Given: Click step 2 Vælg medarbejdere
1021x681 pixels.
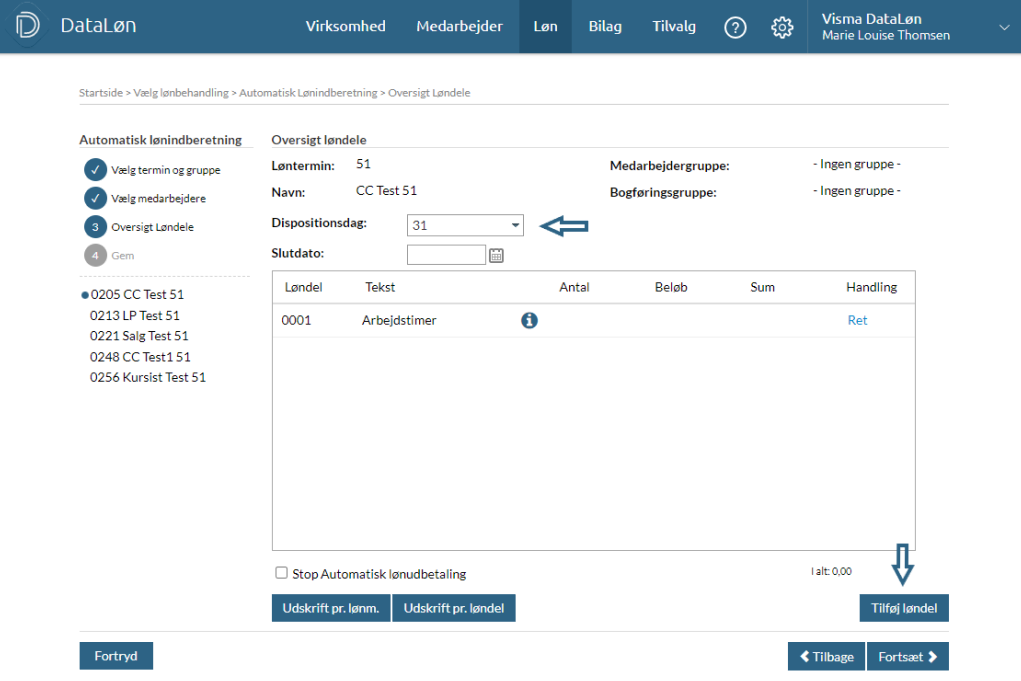Looking at the screenshot, I should pos(145,199).
